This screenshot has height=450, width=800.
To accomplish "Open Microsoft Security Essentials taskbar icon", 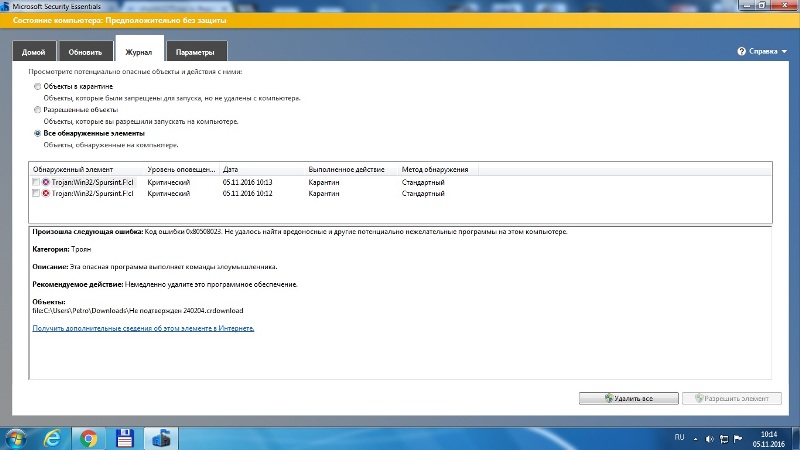I will click(160, 437).
